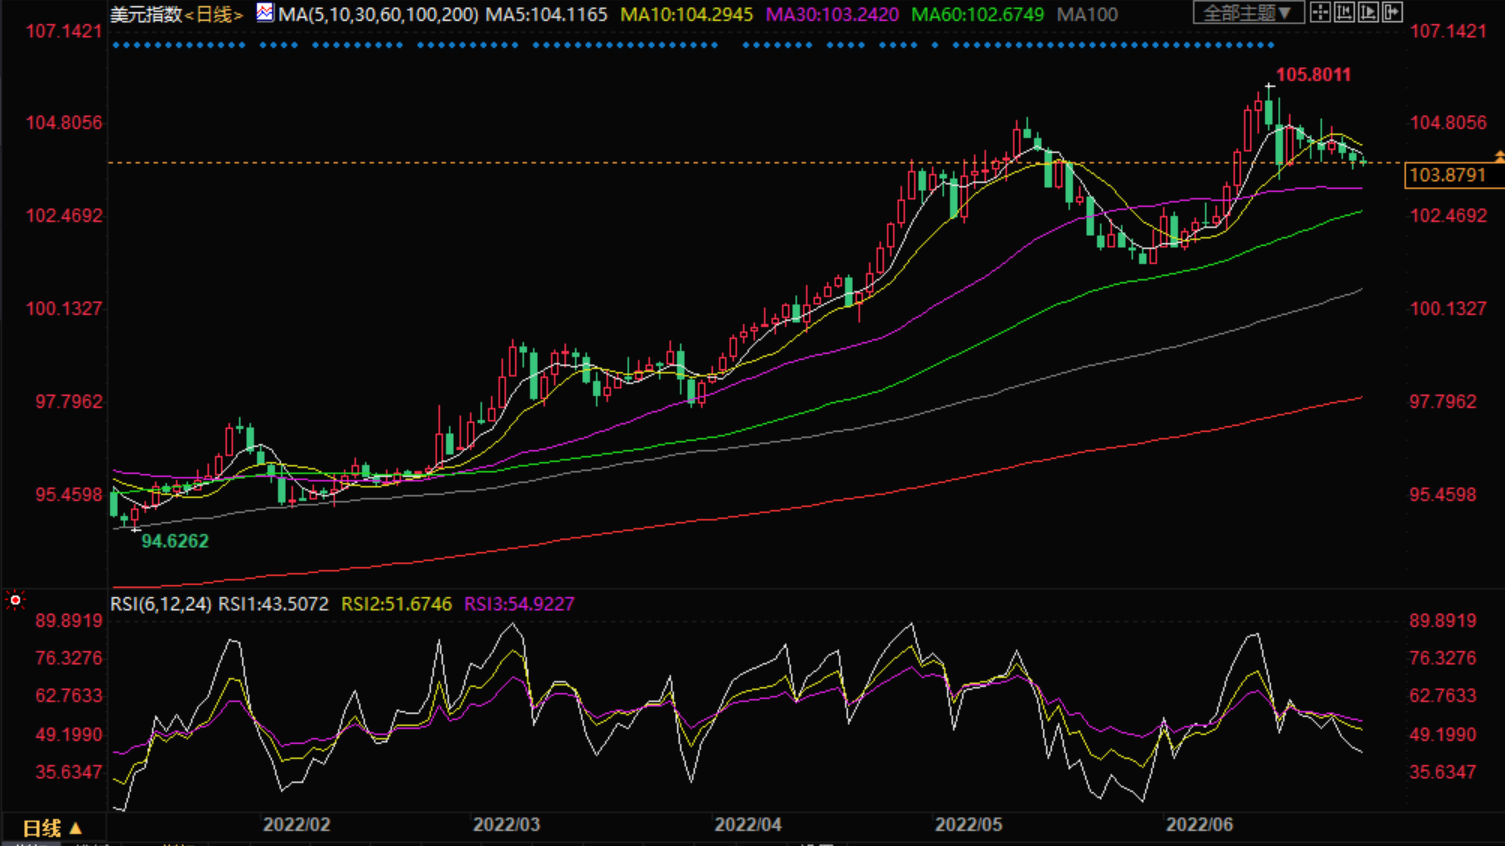Enable the crosshair cursor icon

tap(1320, 13)
